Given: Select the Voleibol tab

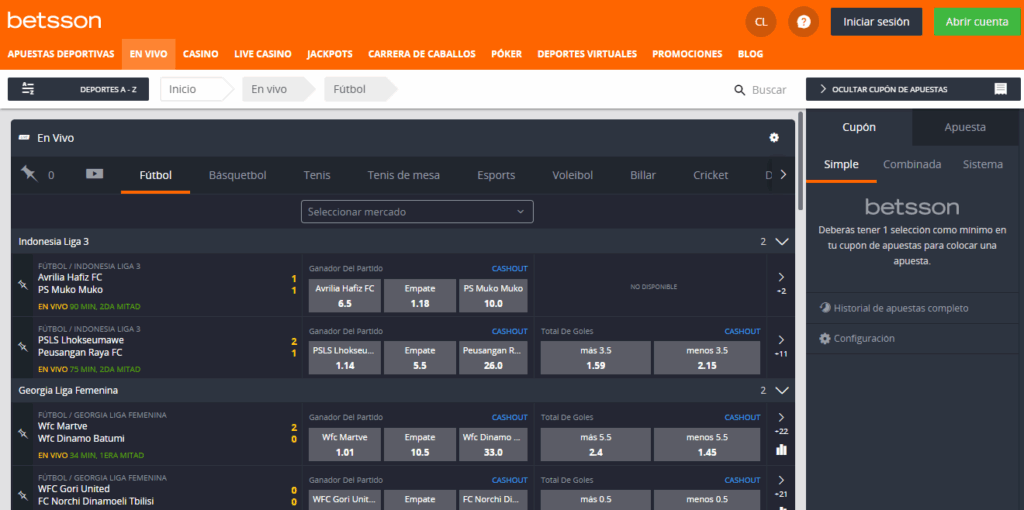Looking at the screenshot, I should tap(573, 175).
